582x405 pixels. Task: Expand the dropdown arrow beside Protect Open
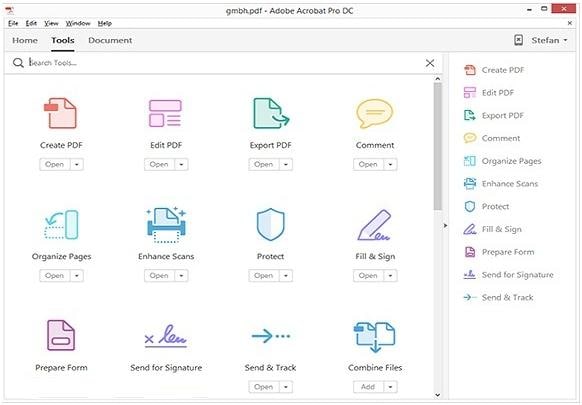(286, 276)
